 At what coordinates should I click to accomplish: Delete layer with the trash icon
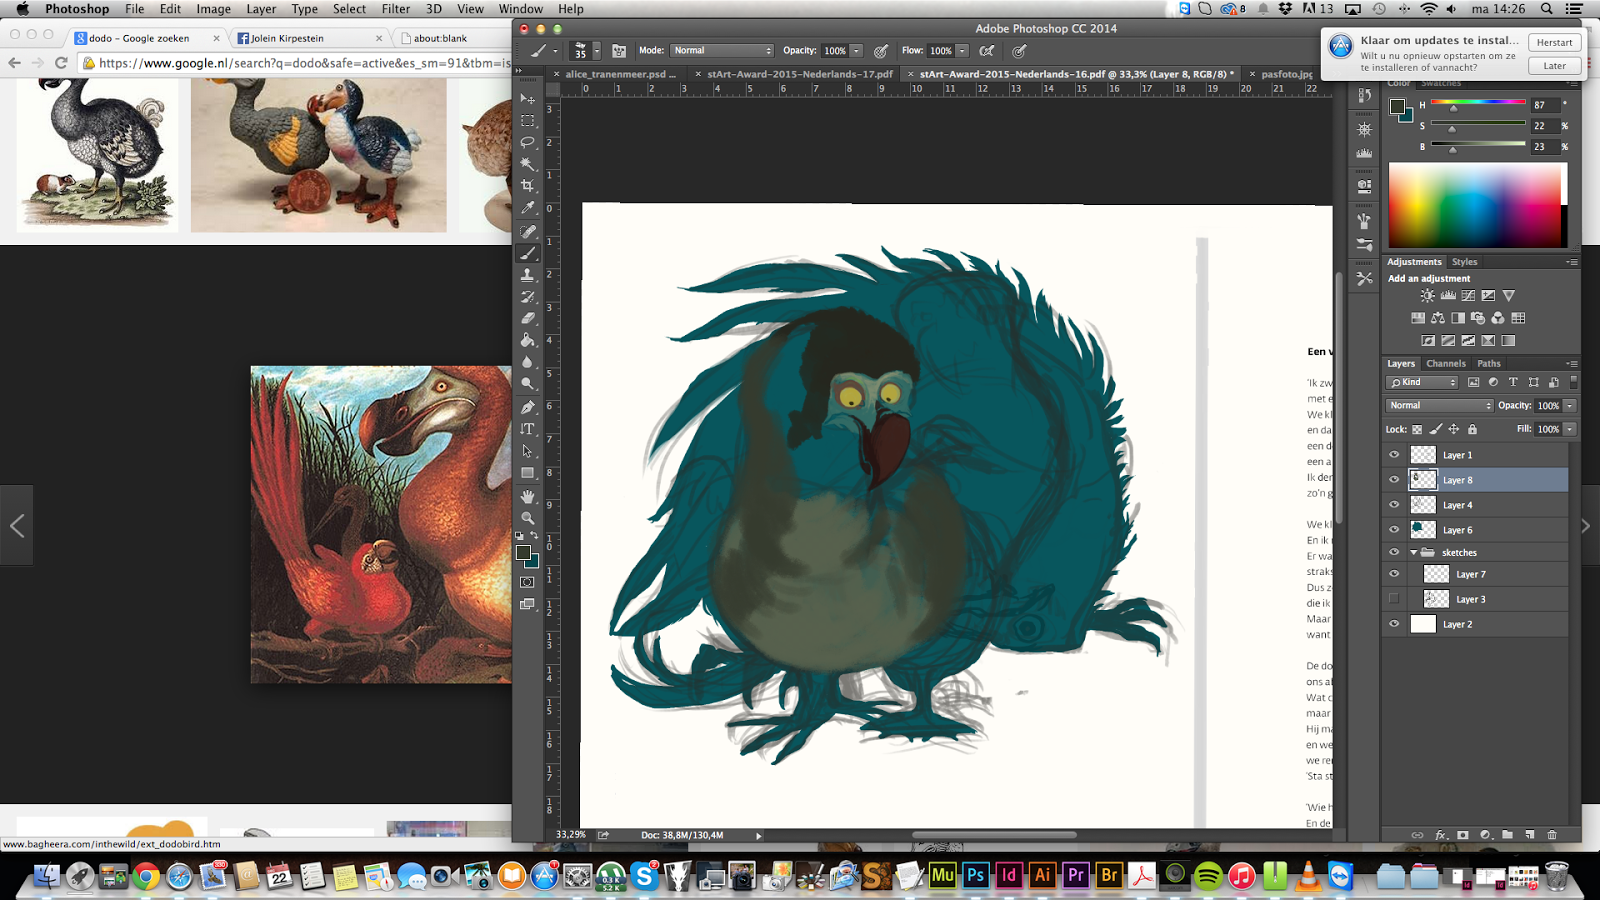[x=1552, y=835]
